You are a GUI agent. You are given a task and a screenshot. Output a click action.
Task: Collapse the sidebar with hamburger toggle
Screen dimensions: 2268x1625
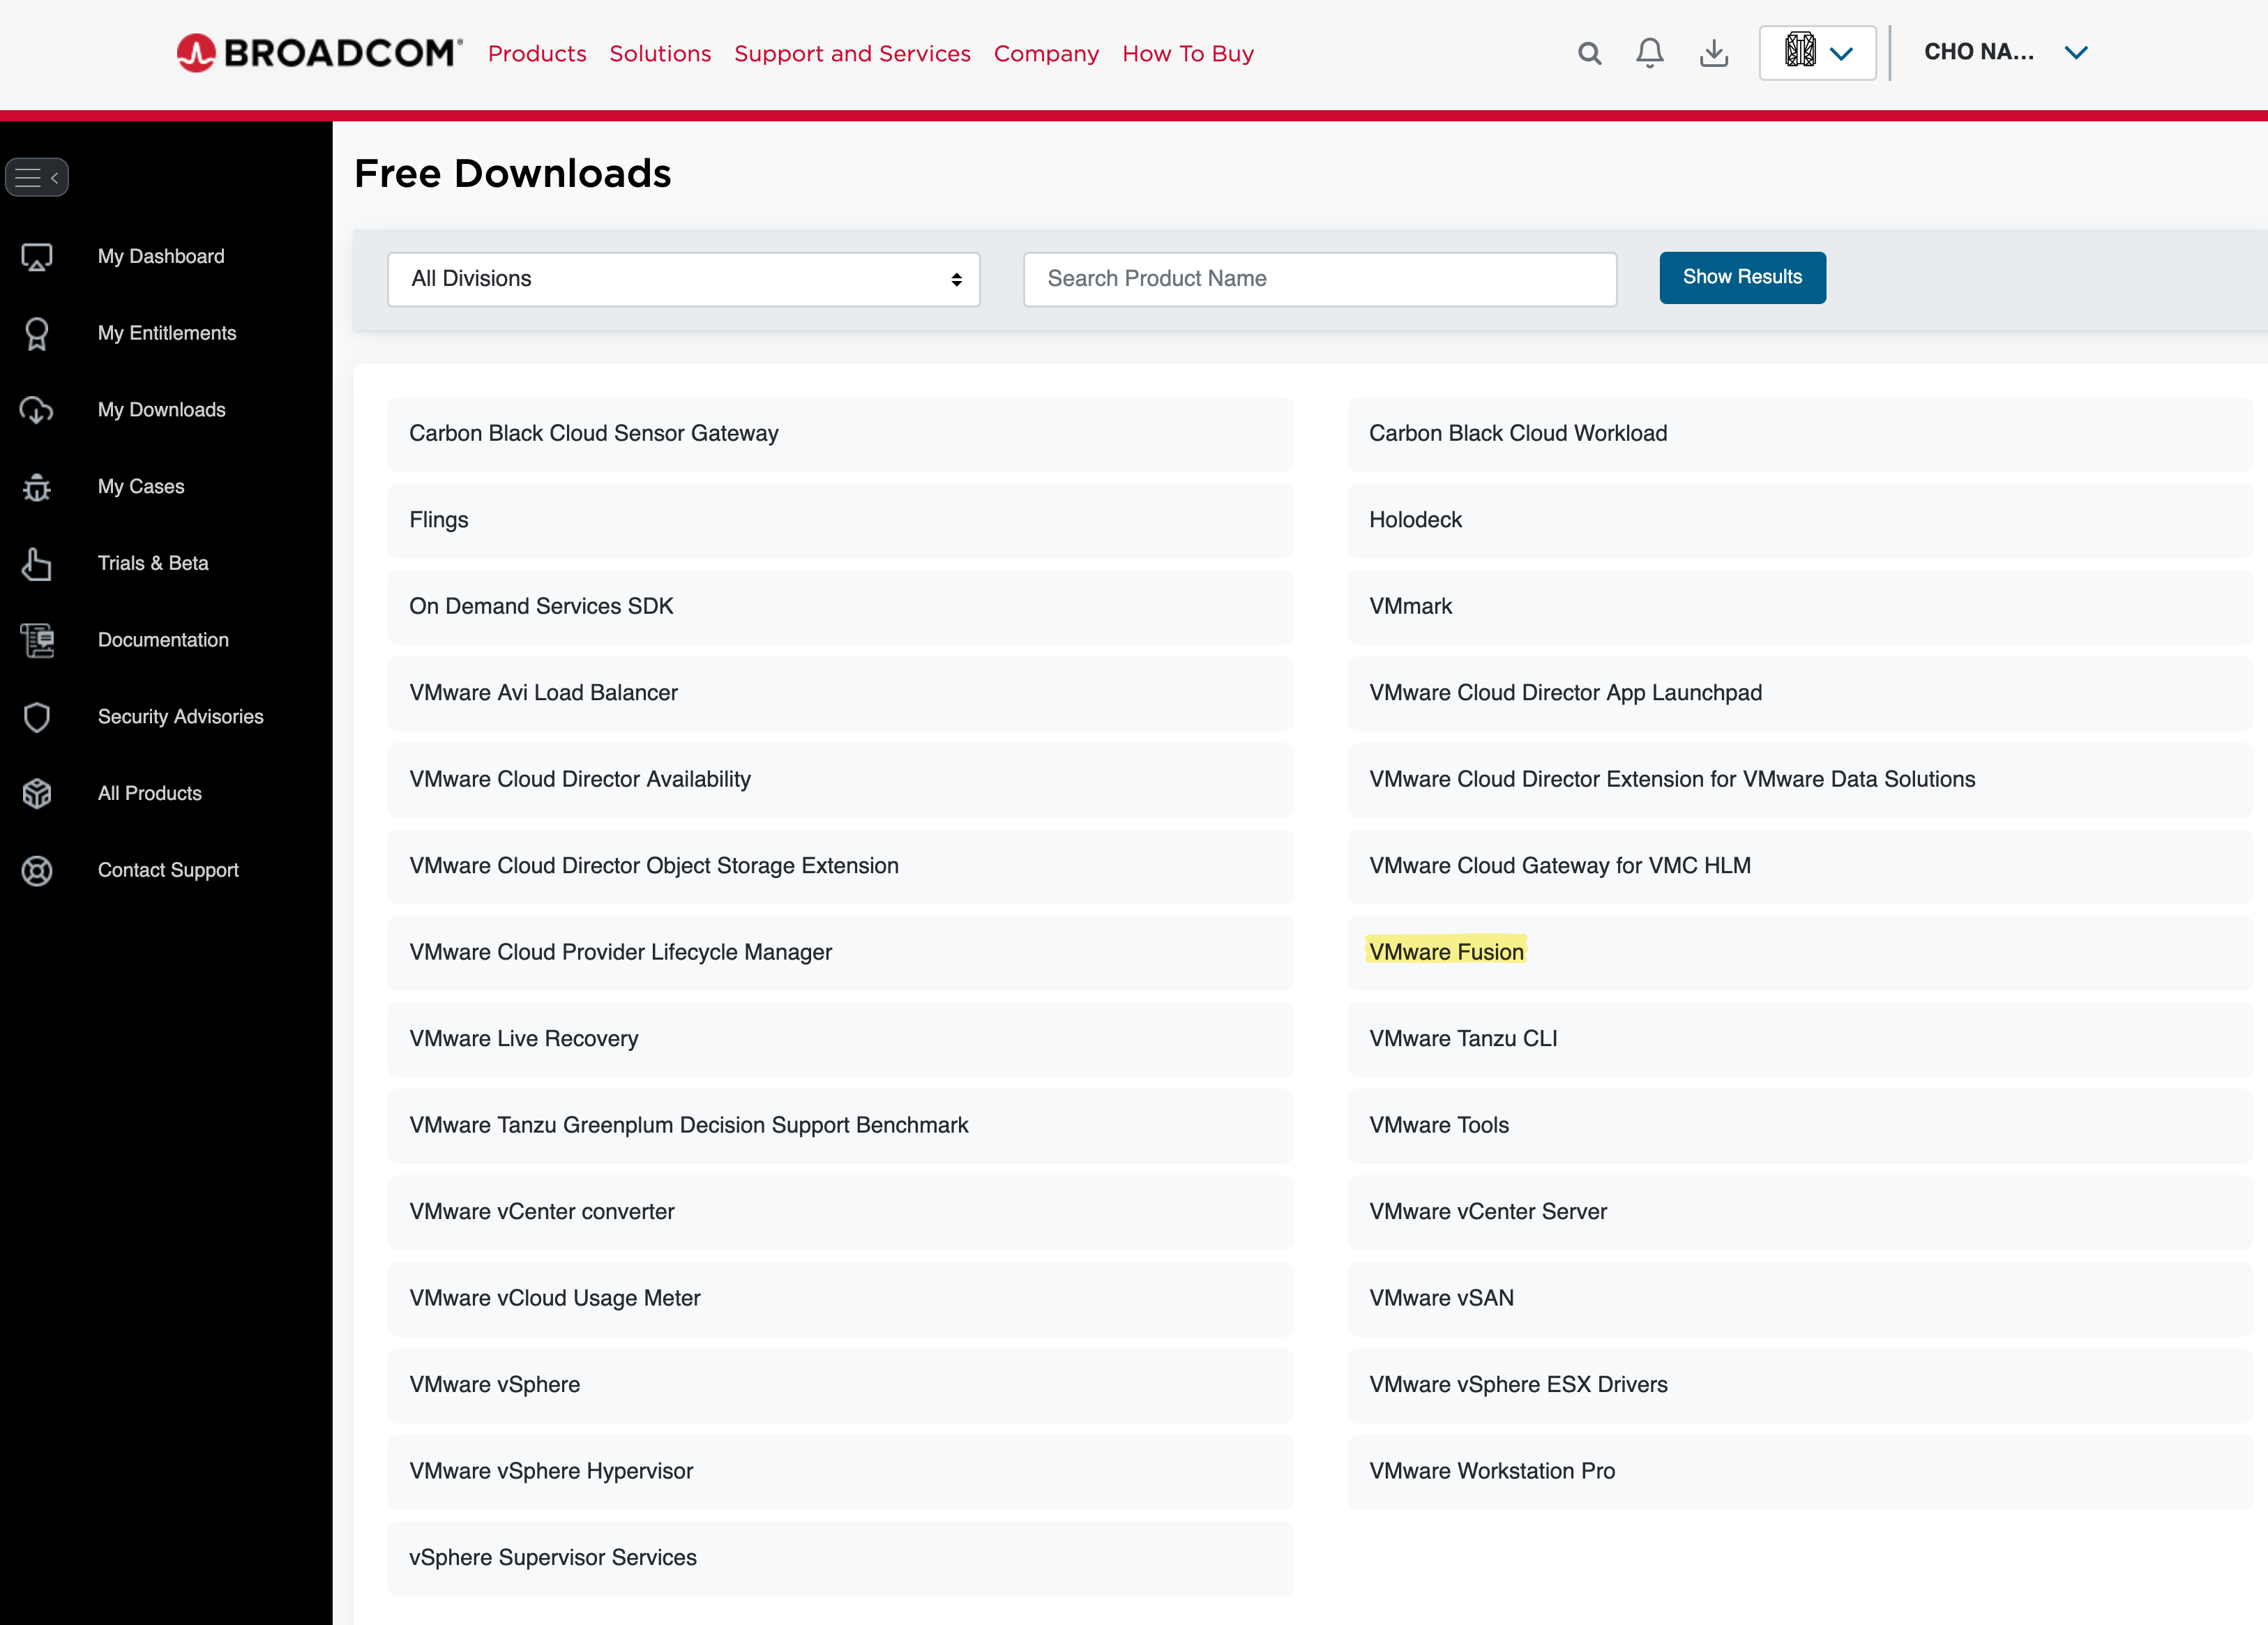pos(37,178)
